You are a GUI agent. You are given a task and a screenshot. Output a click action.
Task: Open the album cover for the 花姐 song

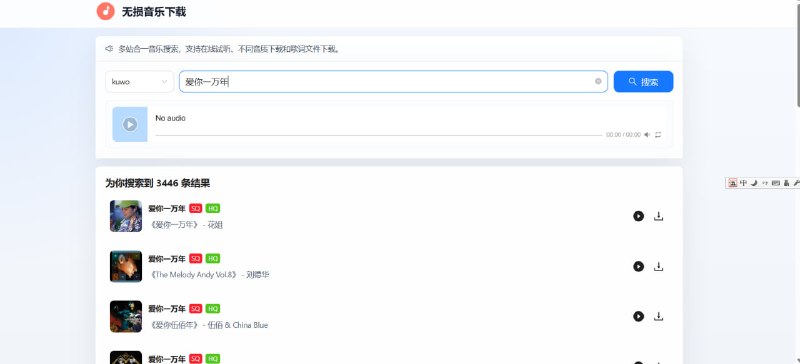coord(126,216)
